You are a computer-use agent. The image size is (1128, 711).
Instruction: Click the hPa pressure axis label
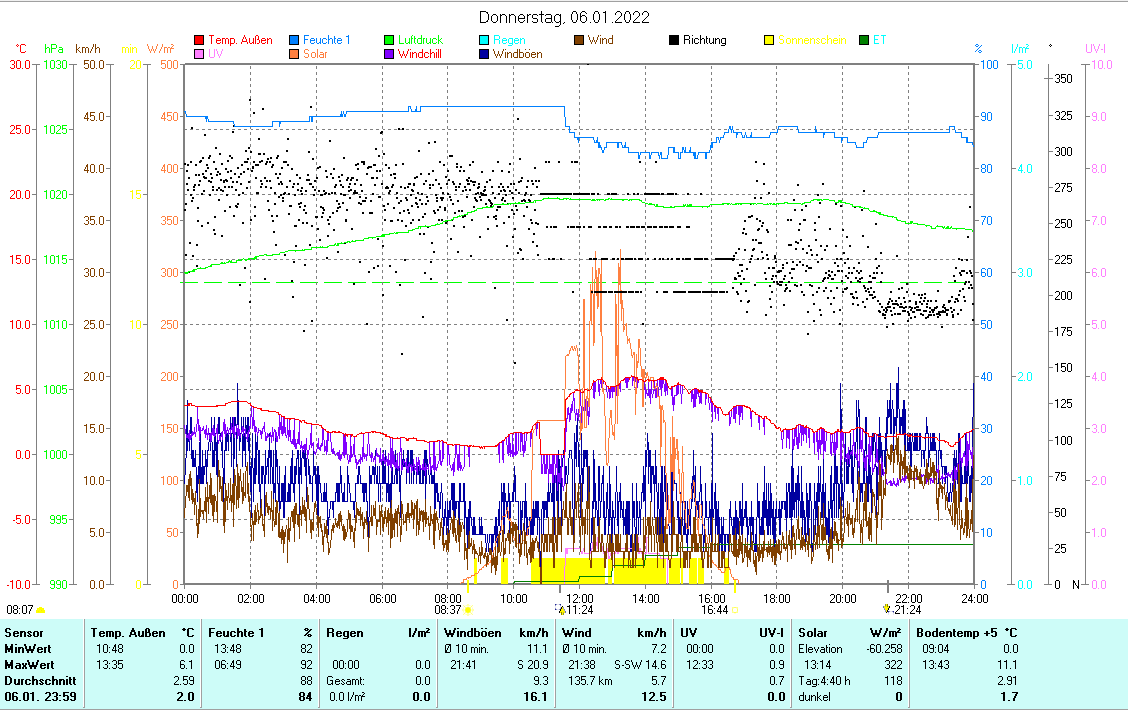pyautogui.click(x=54, y=48)
